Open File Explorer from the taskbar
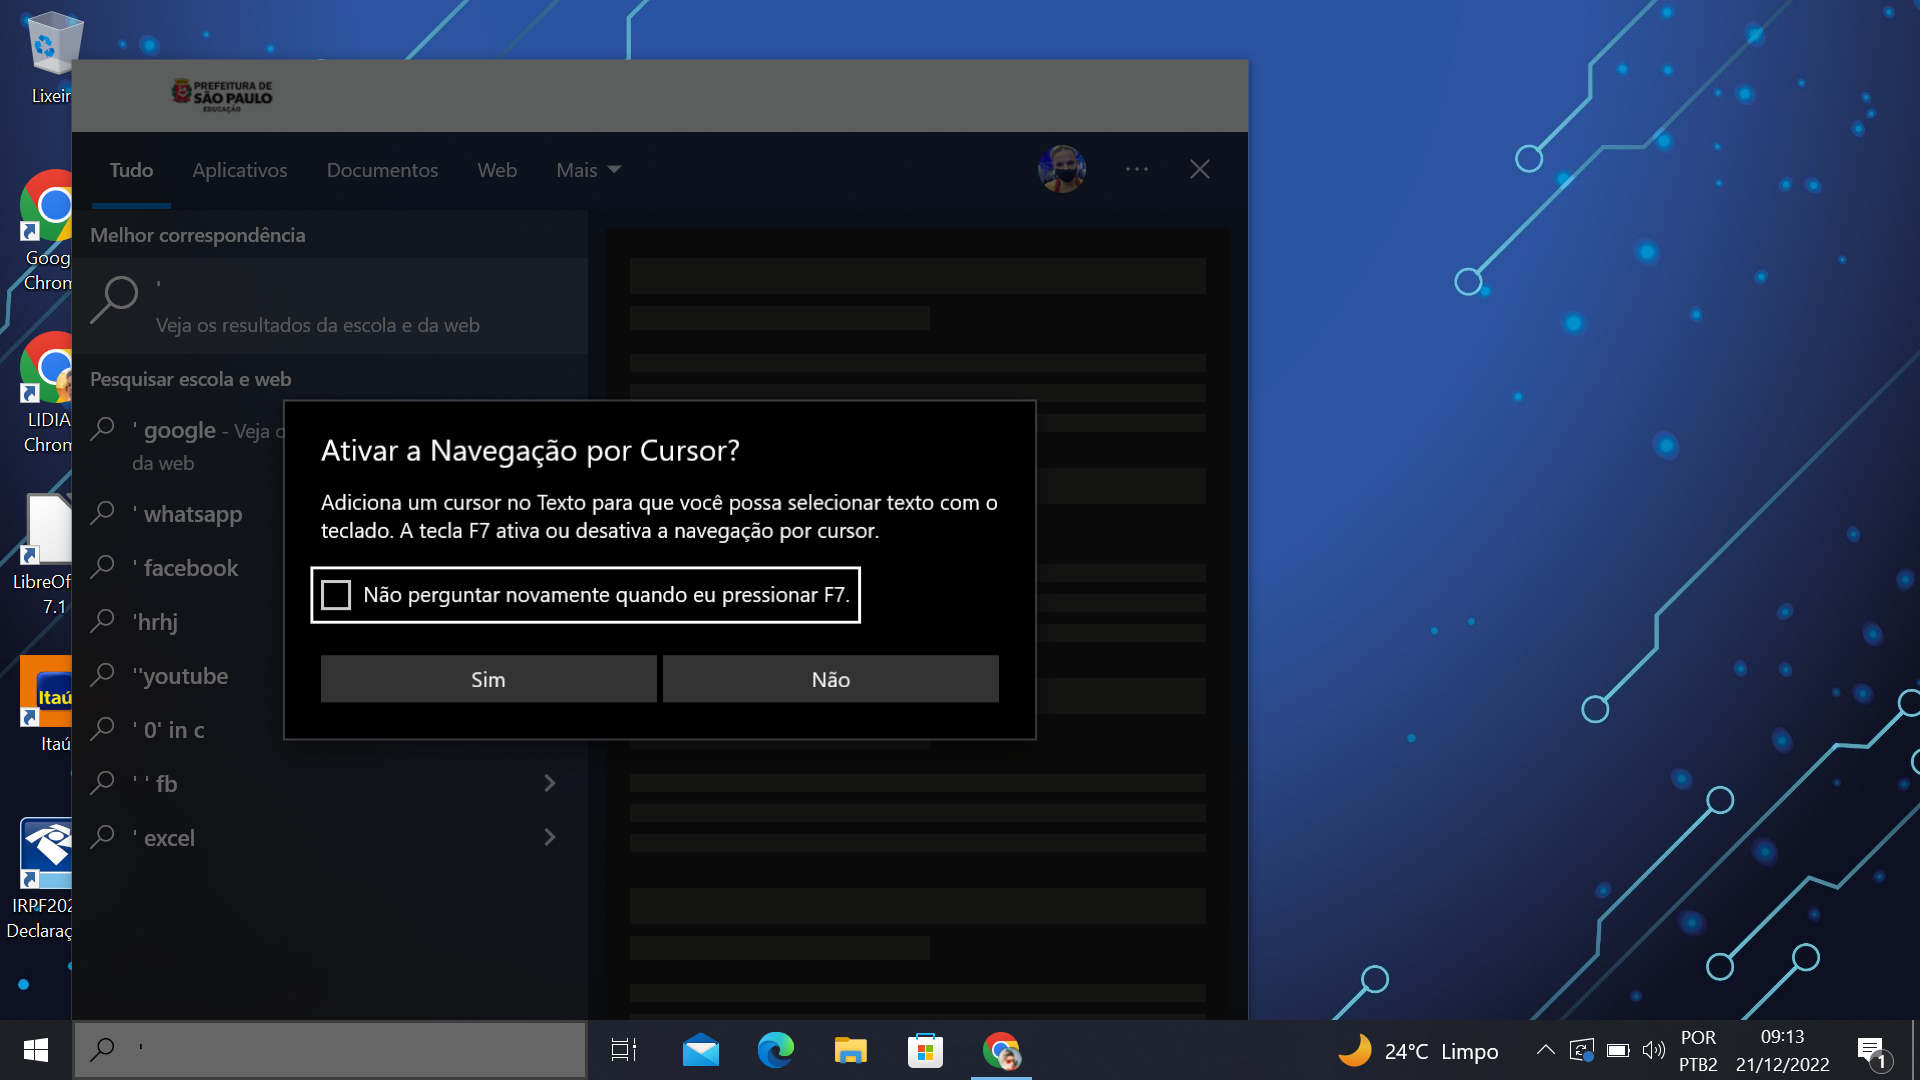 point(851,1050)
